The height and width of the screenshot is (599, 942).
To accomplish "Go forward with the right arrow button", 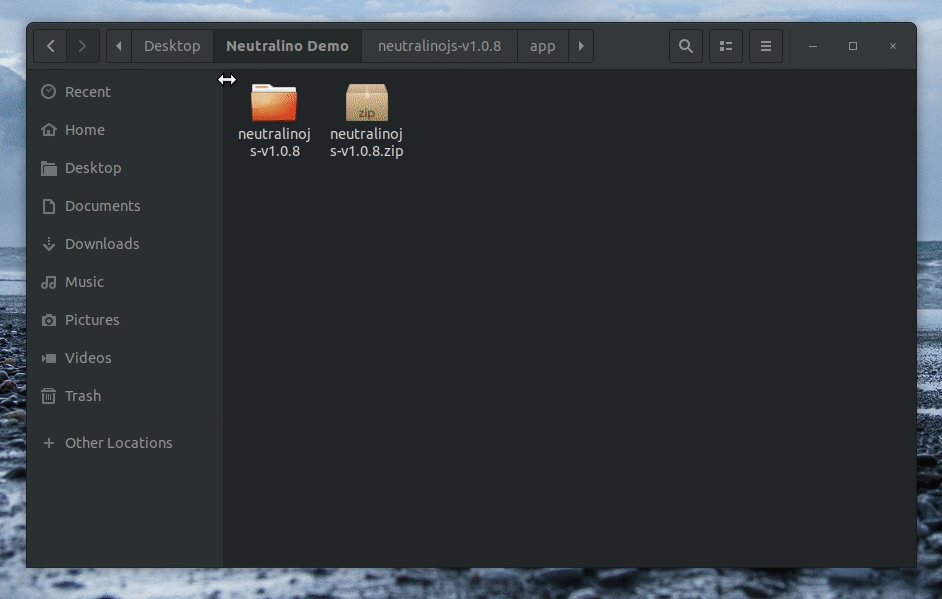I will (x=82, y=46).
